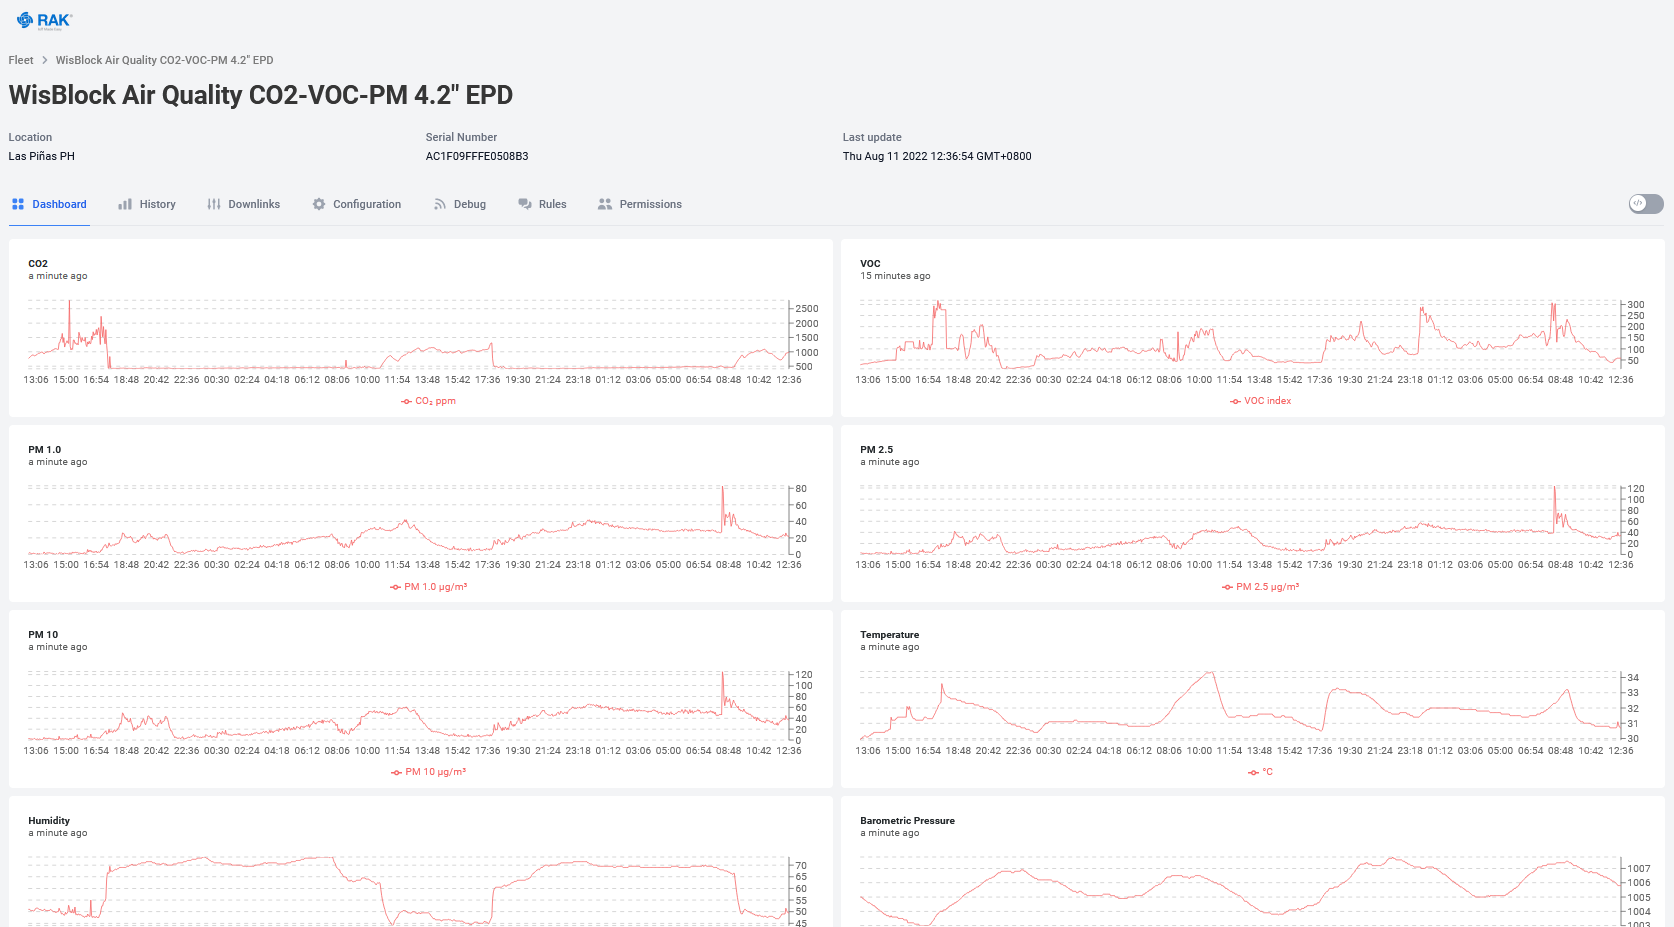Click the CO2 chart title
The height and width of the screenshot is (927, 1674).
(38, 264)
